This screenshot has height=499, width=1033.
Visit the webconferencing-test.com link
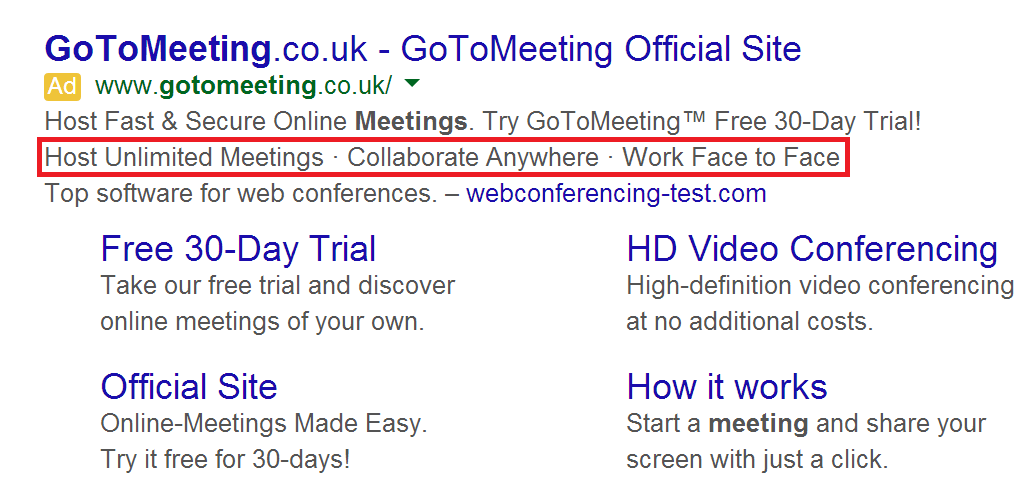click(x=616, y=193)
